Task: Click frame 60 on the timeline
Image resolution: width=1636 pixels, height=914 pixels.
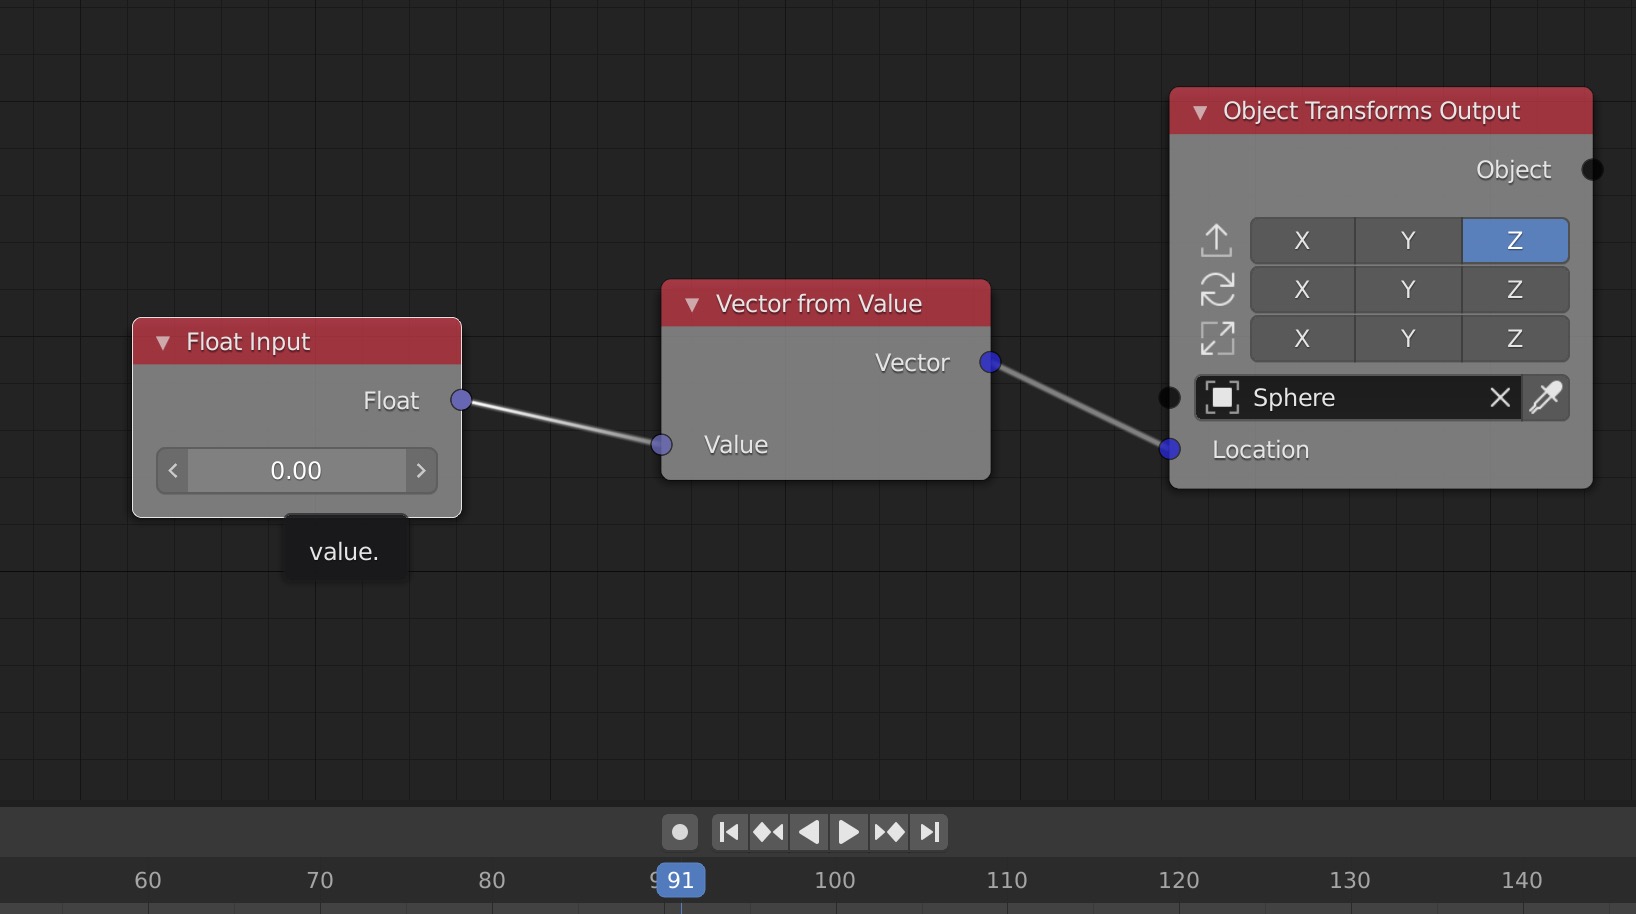Action: 148,880
